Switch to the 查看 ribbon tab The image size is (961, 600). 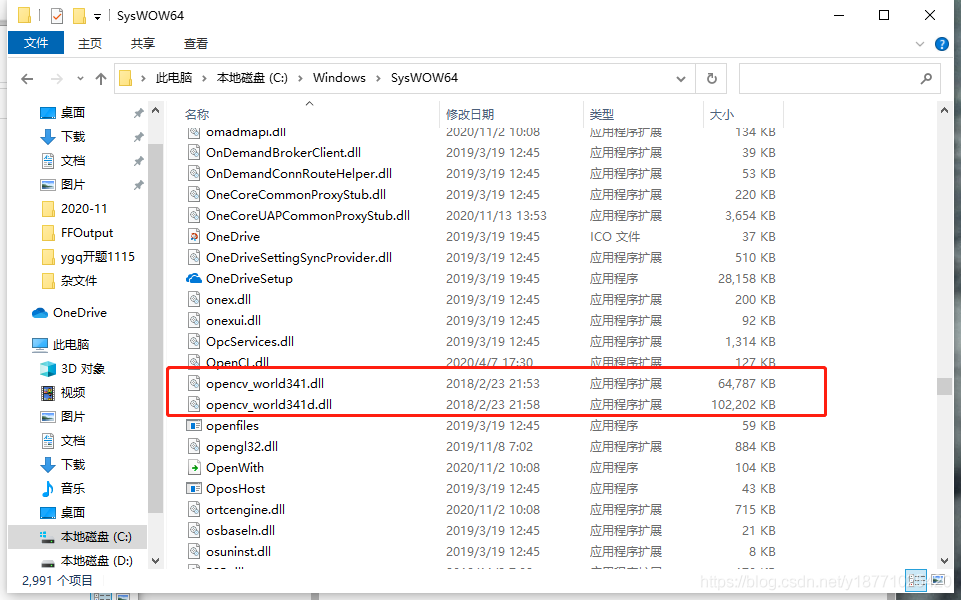pyautogui.click(x=196, y=44)
